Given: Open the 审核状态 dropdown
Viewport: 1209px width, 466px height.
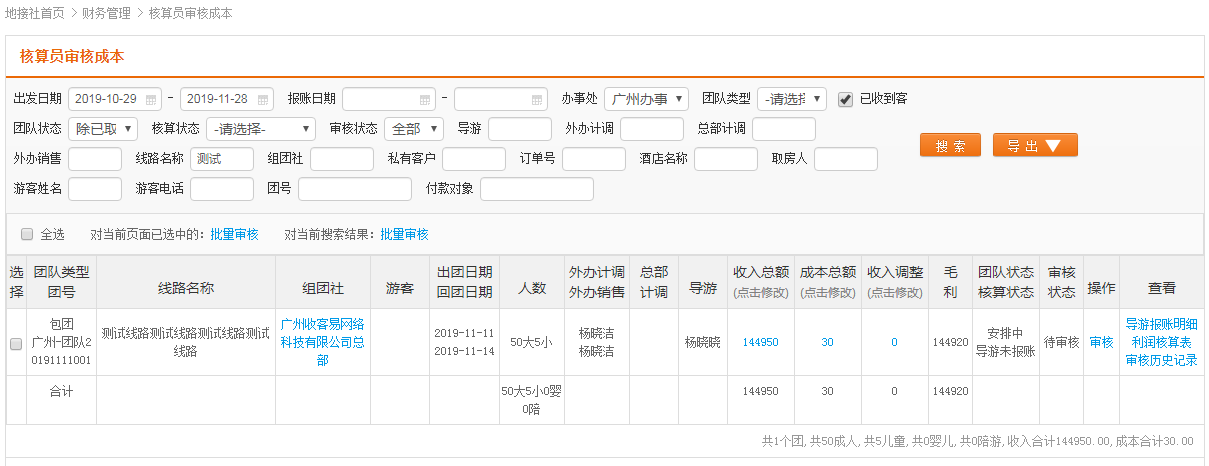Looking at the screenshot, I should (x=413, y=129).
